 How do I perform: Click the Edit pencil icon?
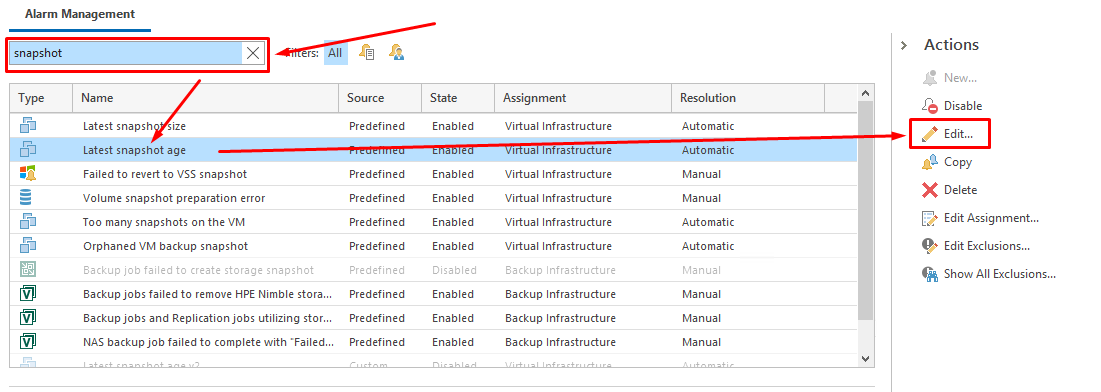tap(930, 133)
